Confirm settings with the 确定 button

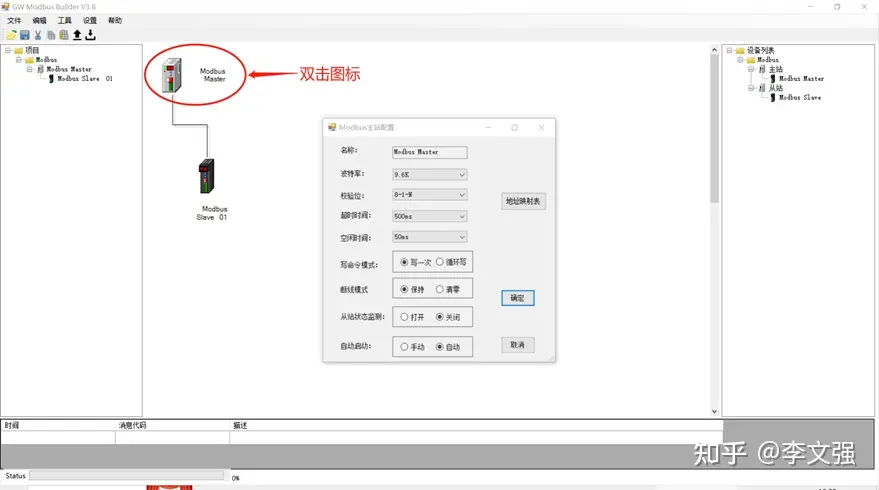pos(517,298)
